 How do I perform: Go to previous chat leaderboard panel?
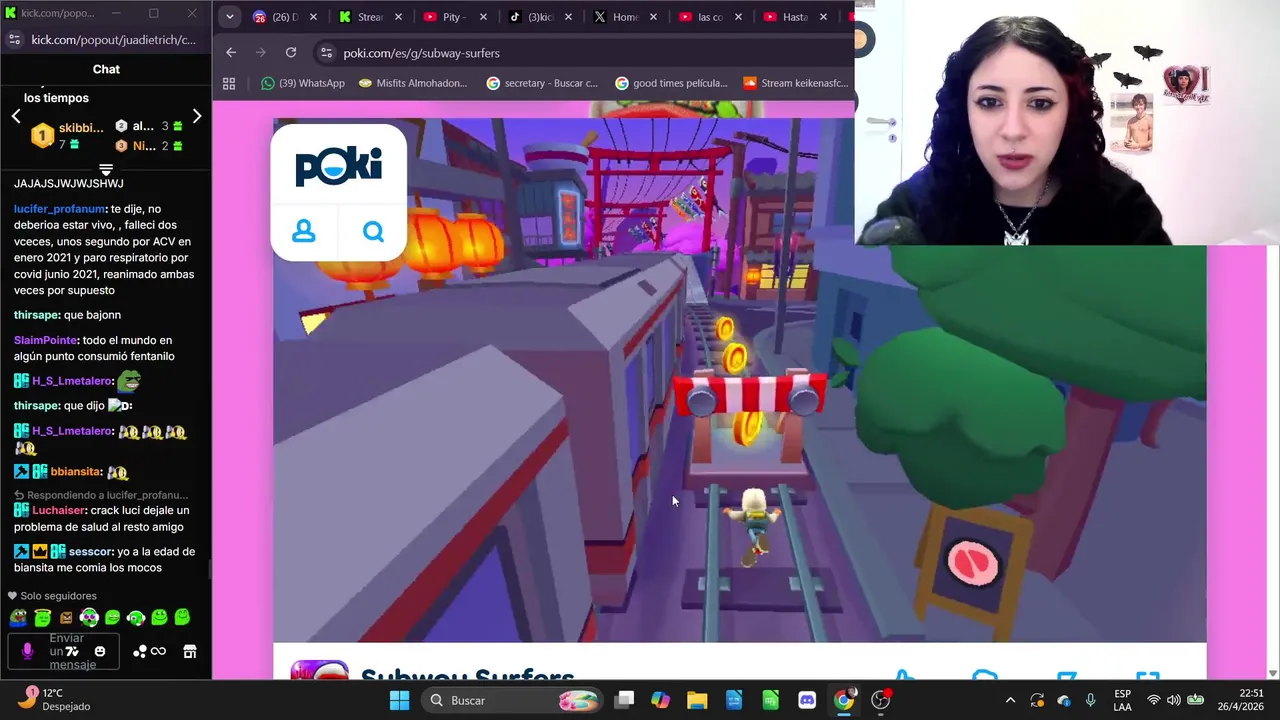click(x=16, y=117)
